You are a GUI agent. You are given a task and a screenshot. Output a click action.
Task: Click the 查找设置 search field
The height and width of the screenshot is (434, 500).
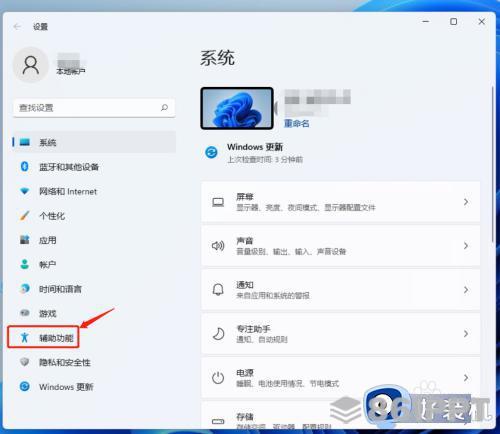coord(94,108)
